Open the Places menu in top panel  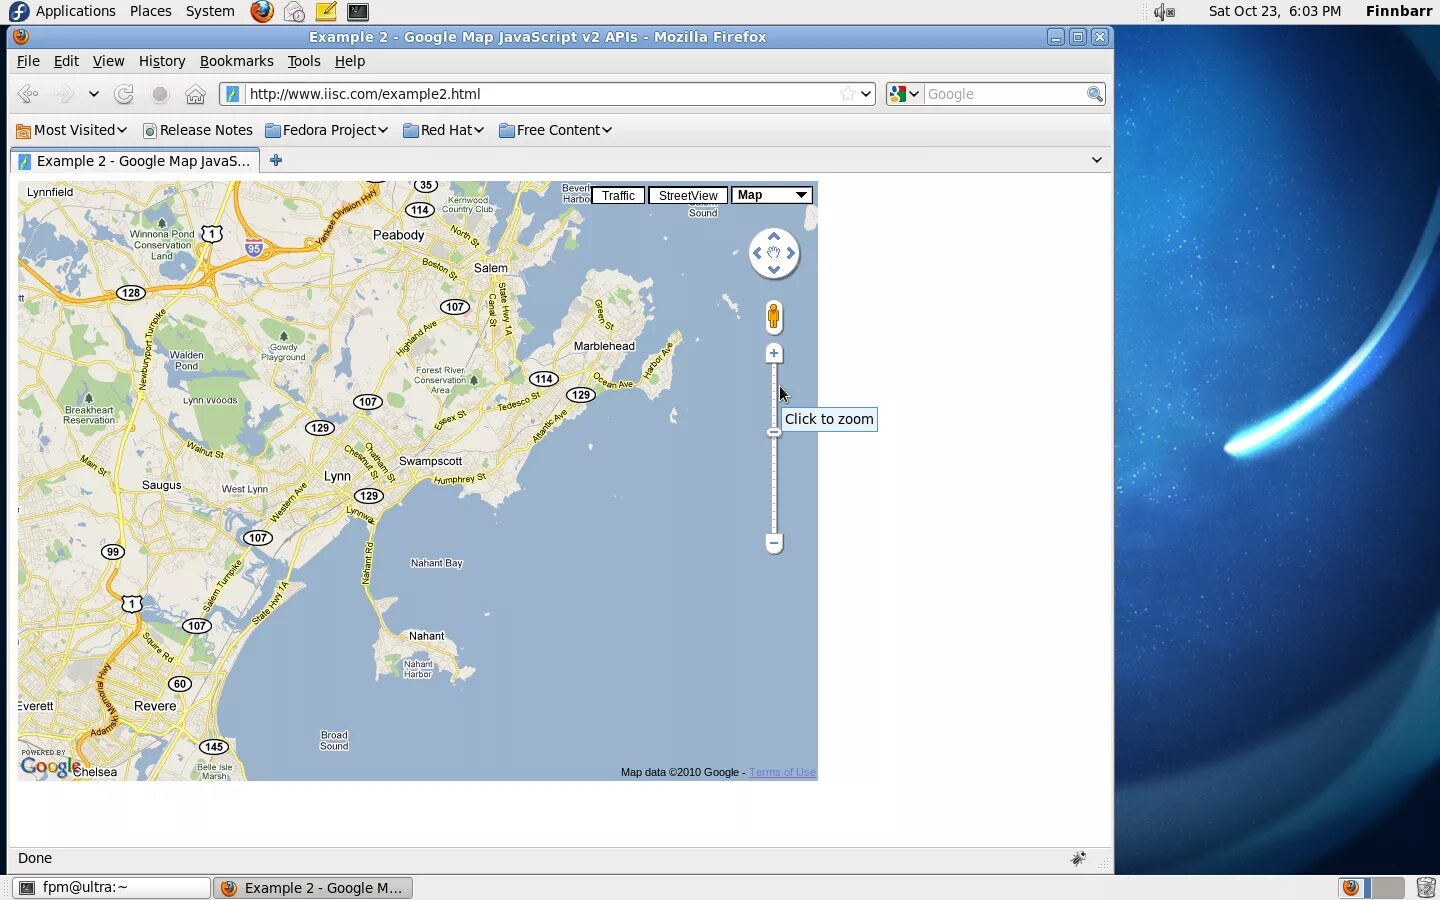point(150,11)
